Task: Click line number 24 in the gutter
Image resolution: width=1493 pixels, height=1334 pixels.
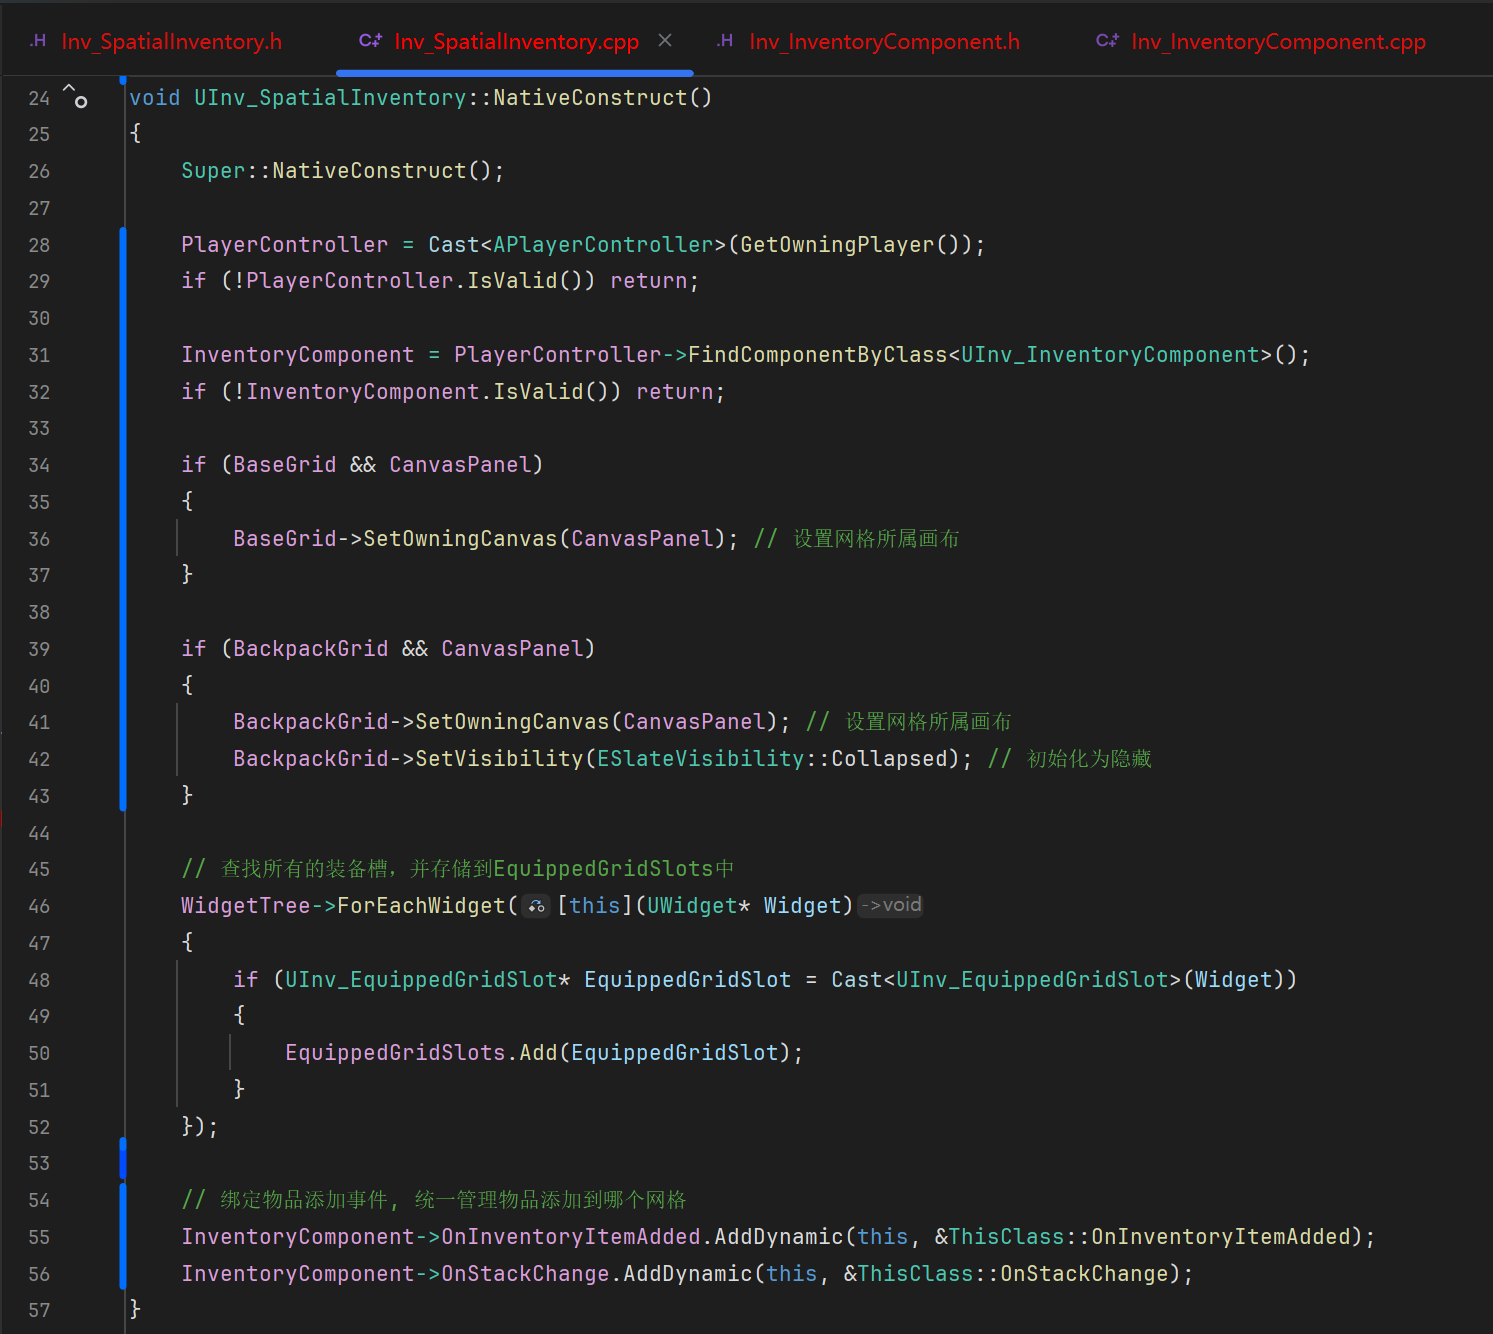Action: (39, 98)
